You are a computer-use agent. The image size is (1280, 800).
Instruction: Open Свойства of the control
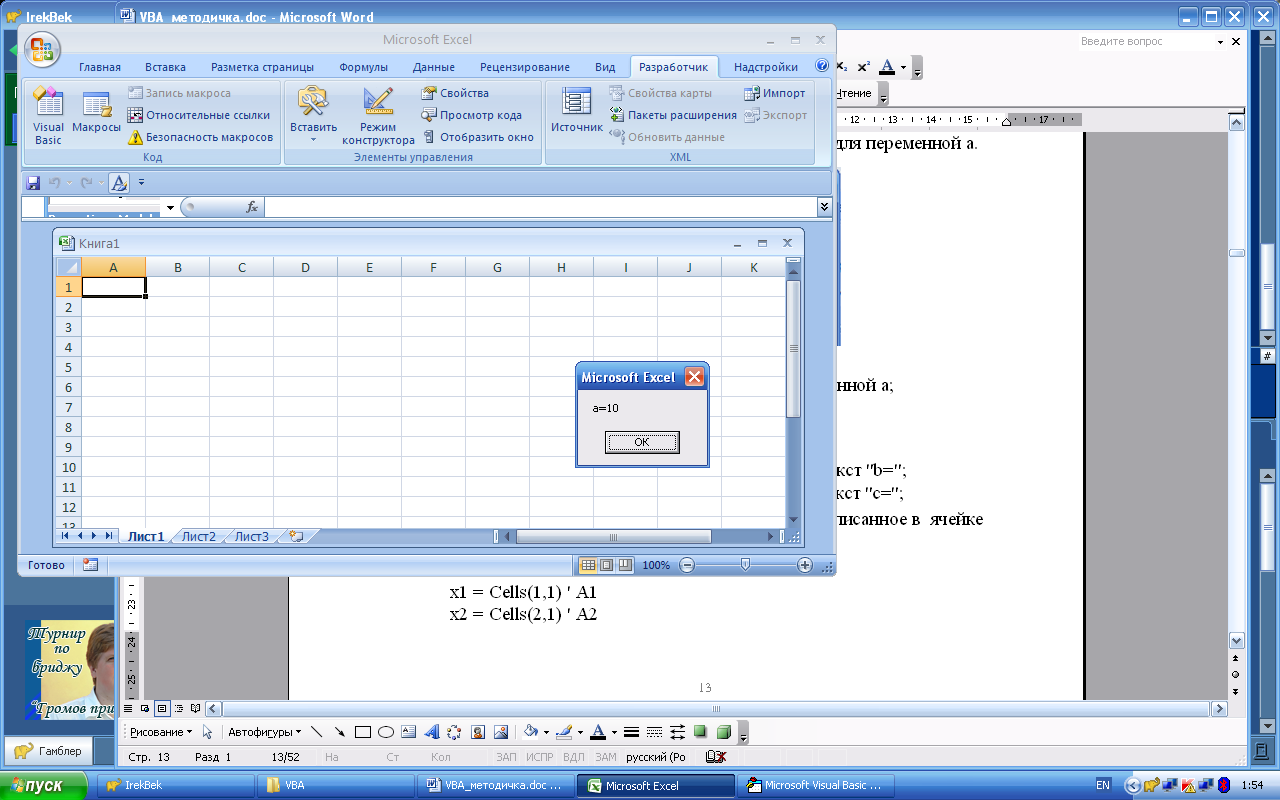[x=455, y=93]
